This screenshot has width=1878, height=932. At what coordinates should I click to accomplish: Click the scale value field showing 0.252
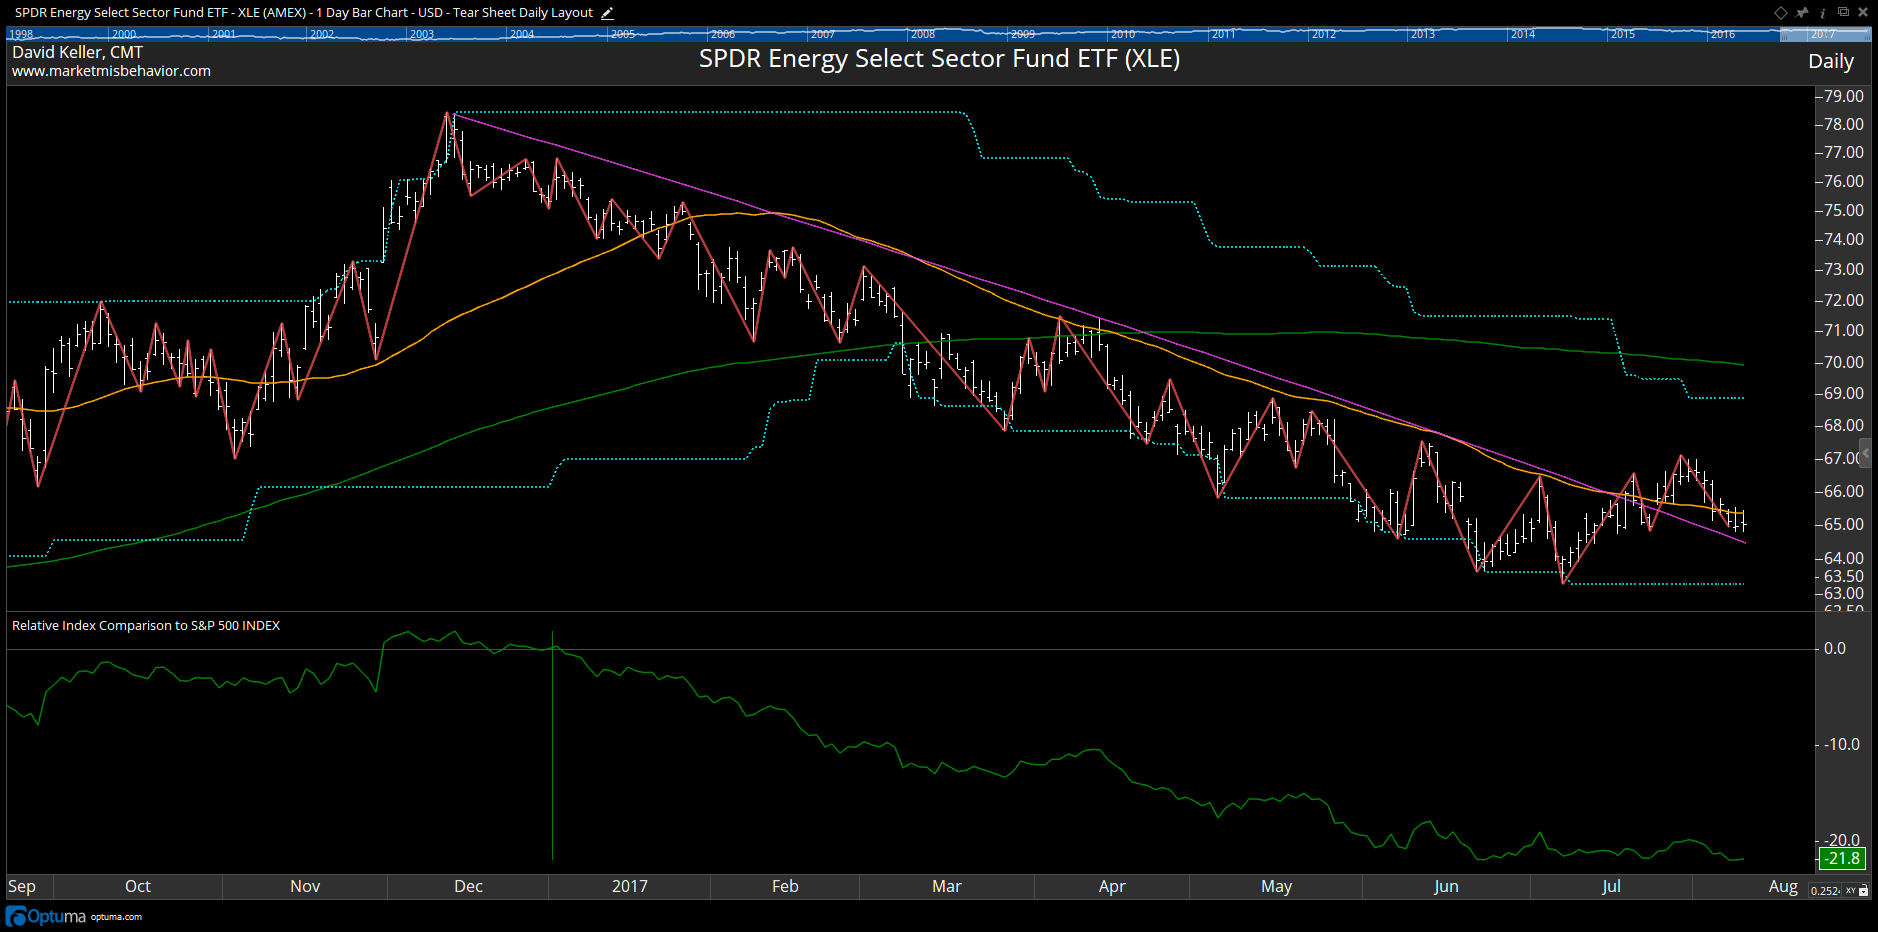[1825, 890]
